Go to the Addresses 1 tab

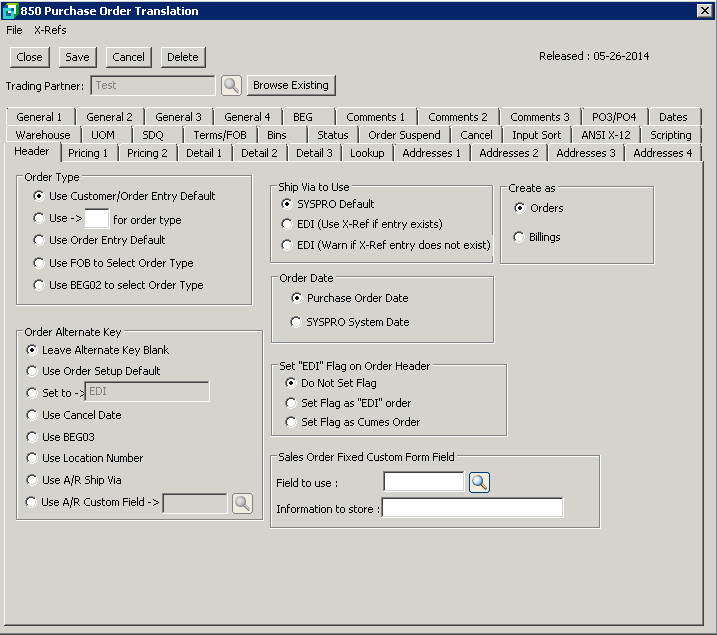click(431, 153)
